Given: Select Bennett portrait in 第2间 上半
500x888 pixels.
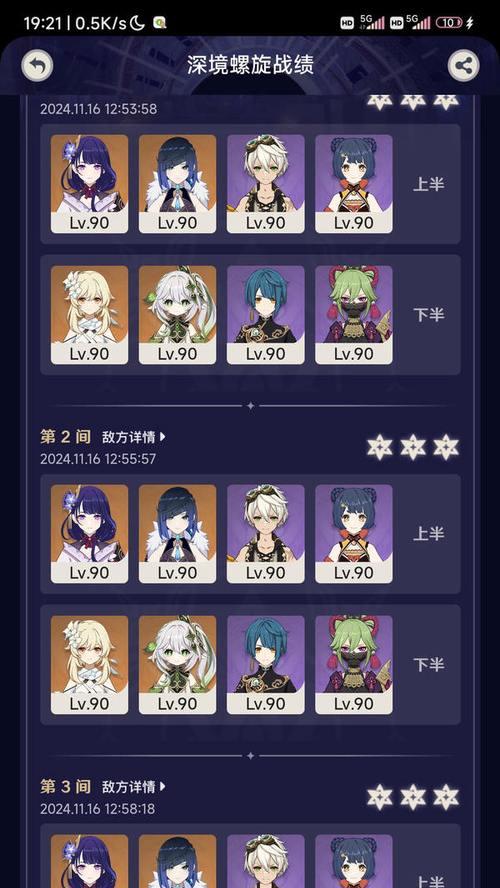Looking at the screenshot, I should point(266,534).
